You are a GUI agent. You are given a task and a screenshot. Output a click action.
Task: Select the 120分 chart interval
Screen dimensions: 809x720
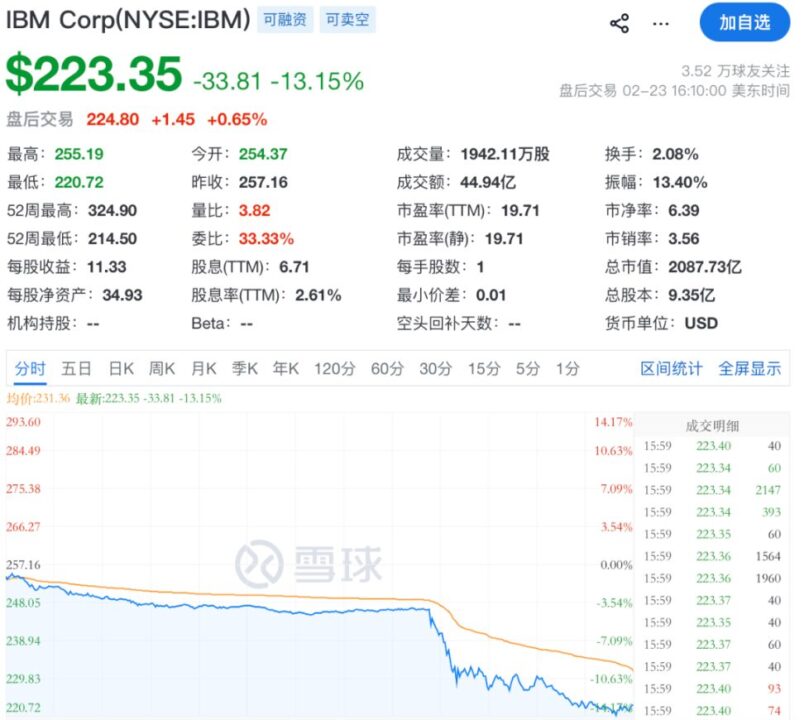(x=335, y=368)
